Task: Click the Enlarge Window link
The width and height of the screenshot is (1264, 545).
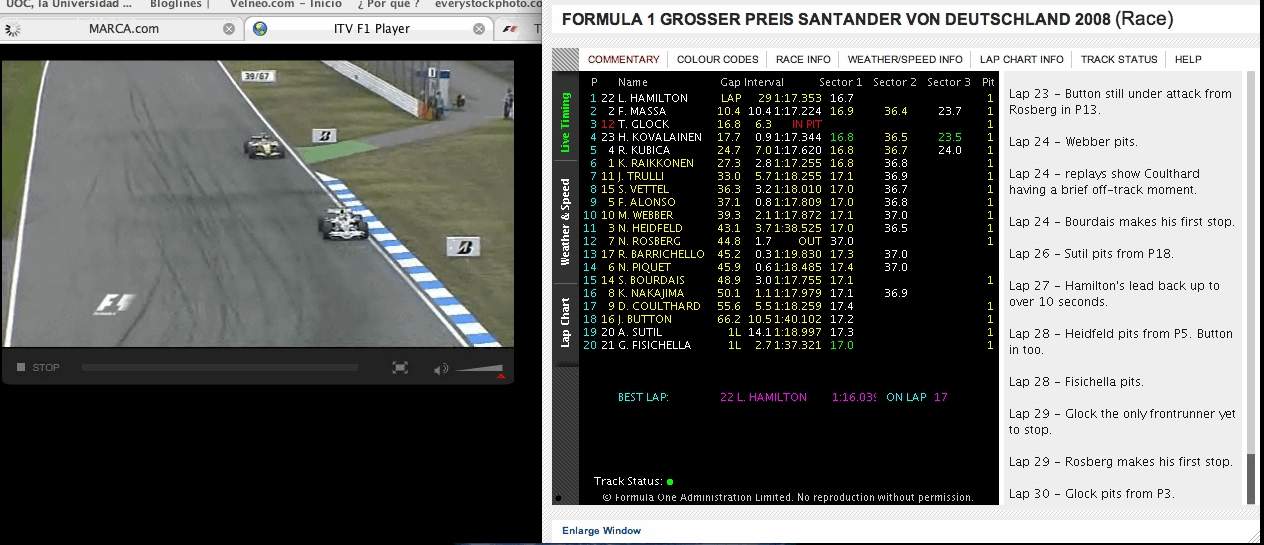Action: click(601, 531)
